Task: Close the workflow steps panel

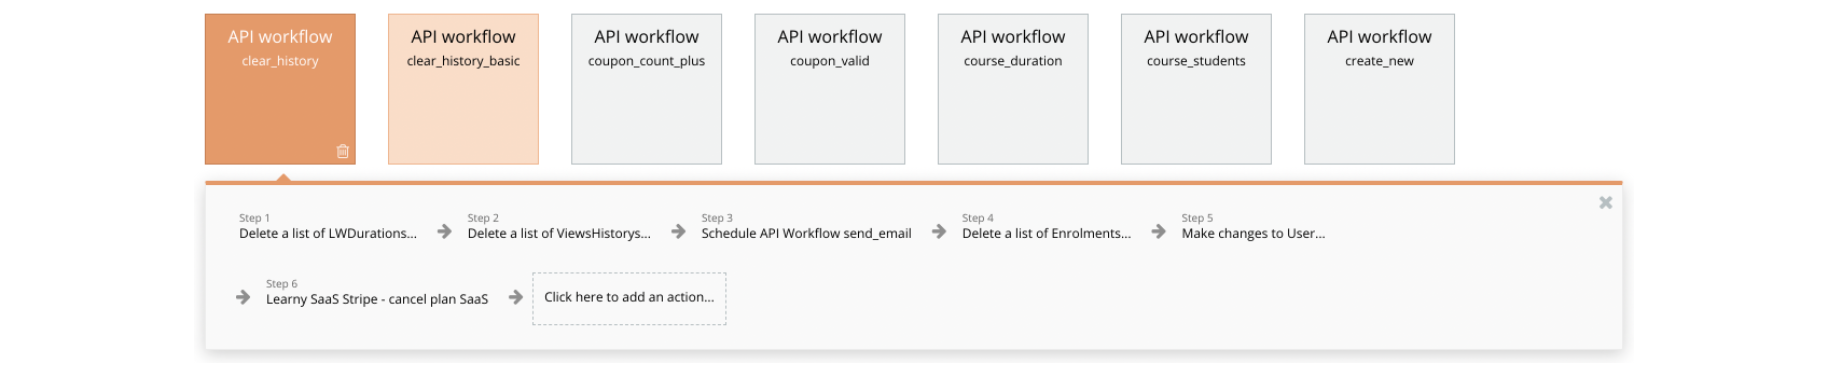Action: click(1606, 203)
